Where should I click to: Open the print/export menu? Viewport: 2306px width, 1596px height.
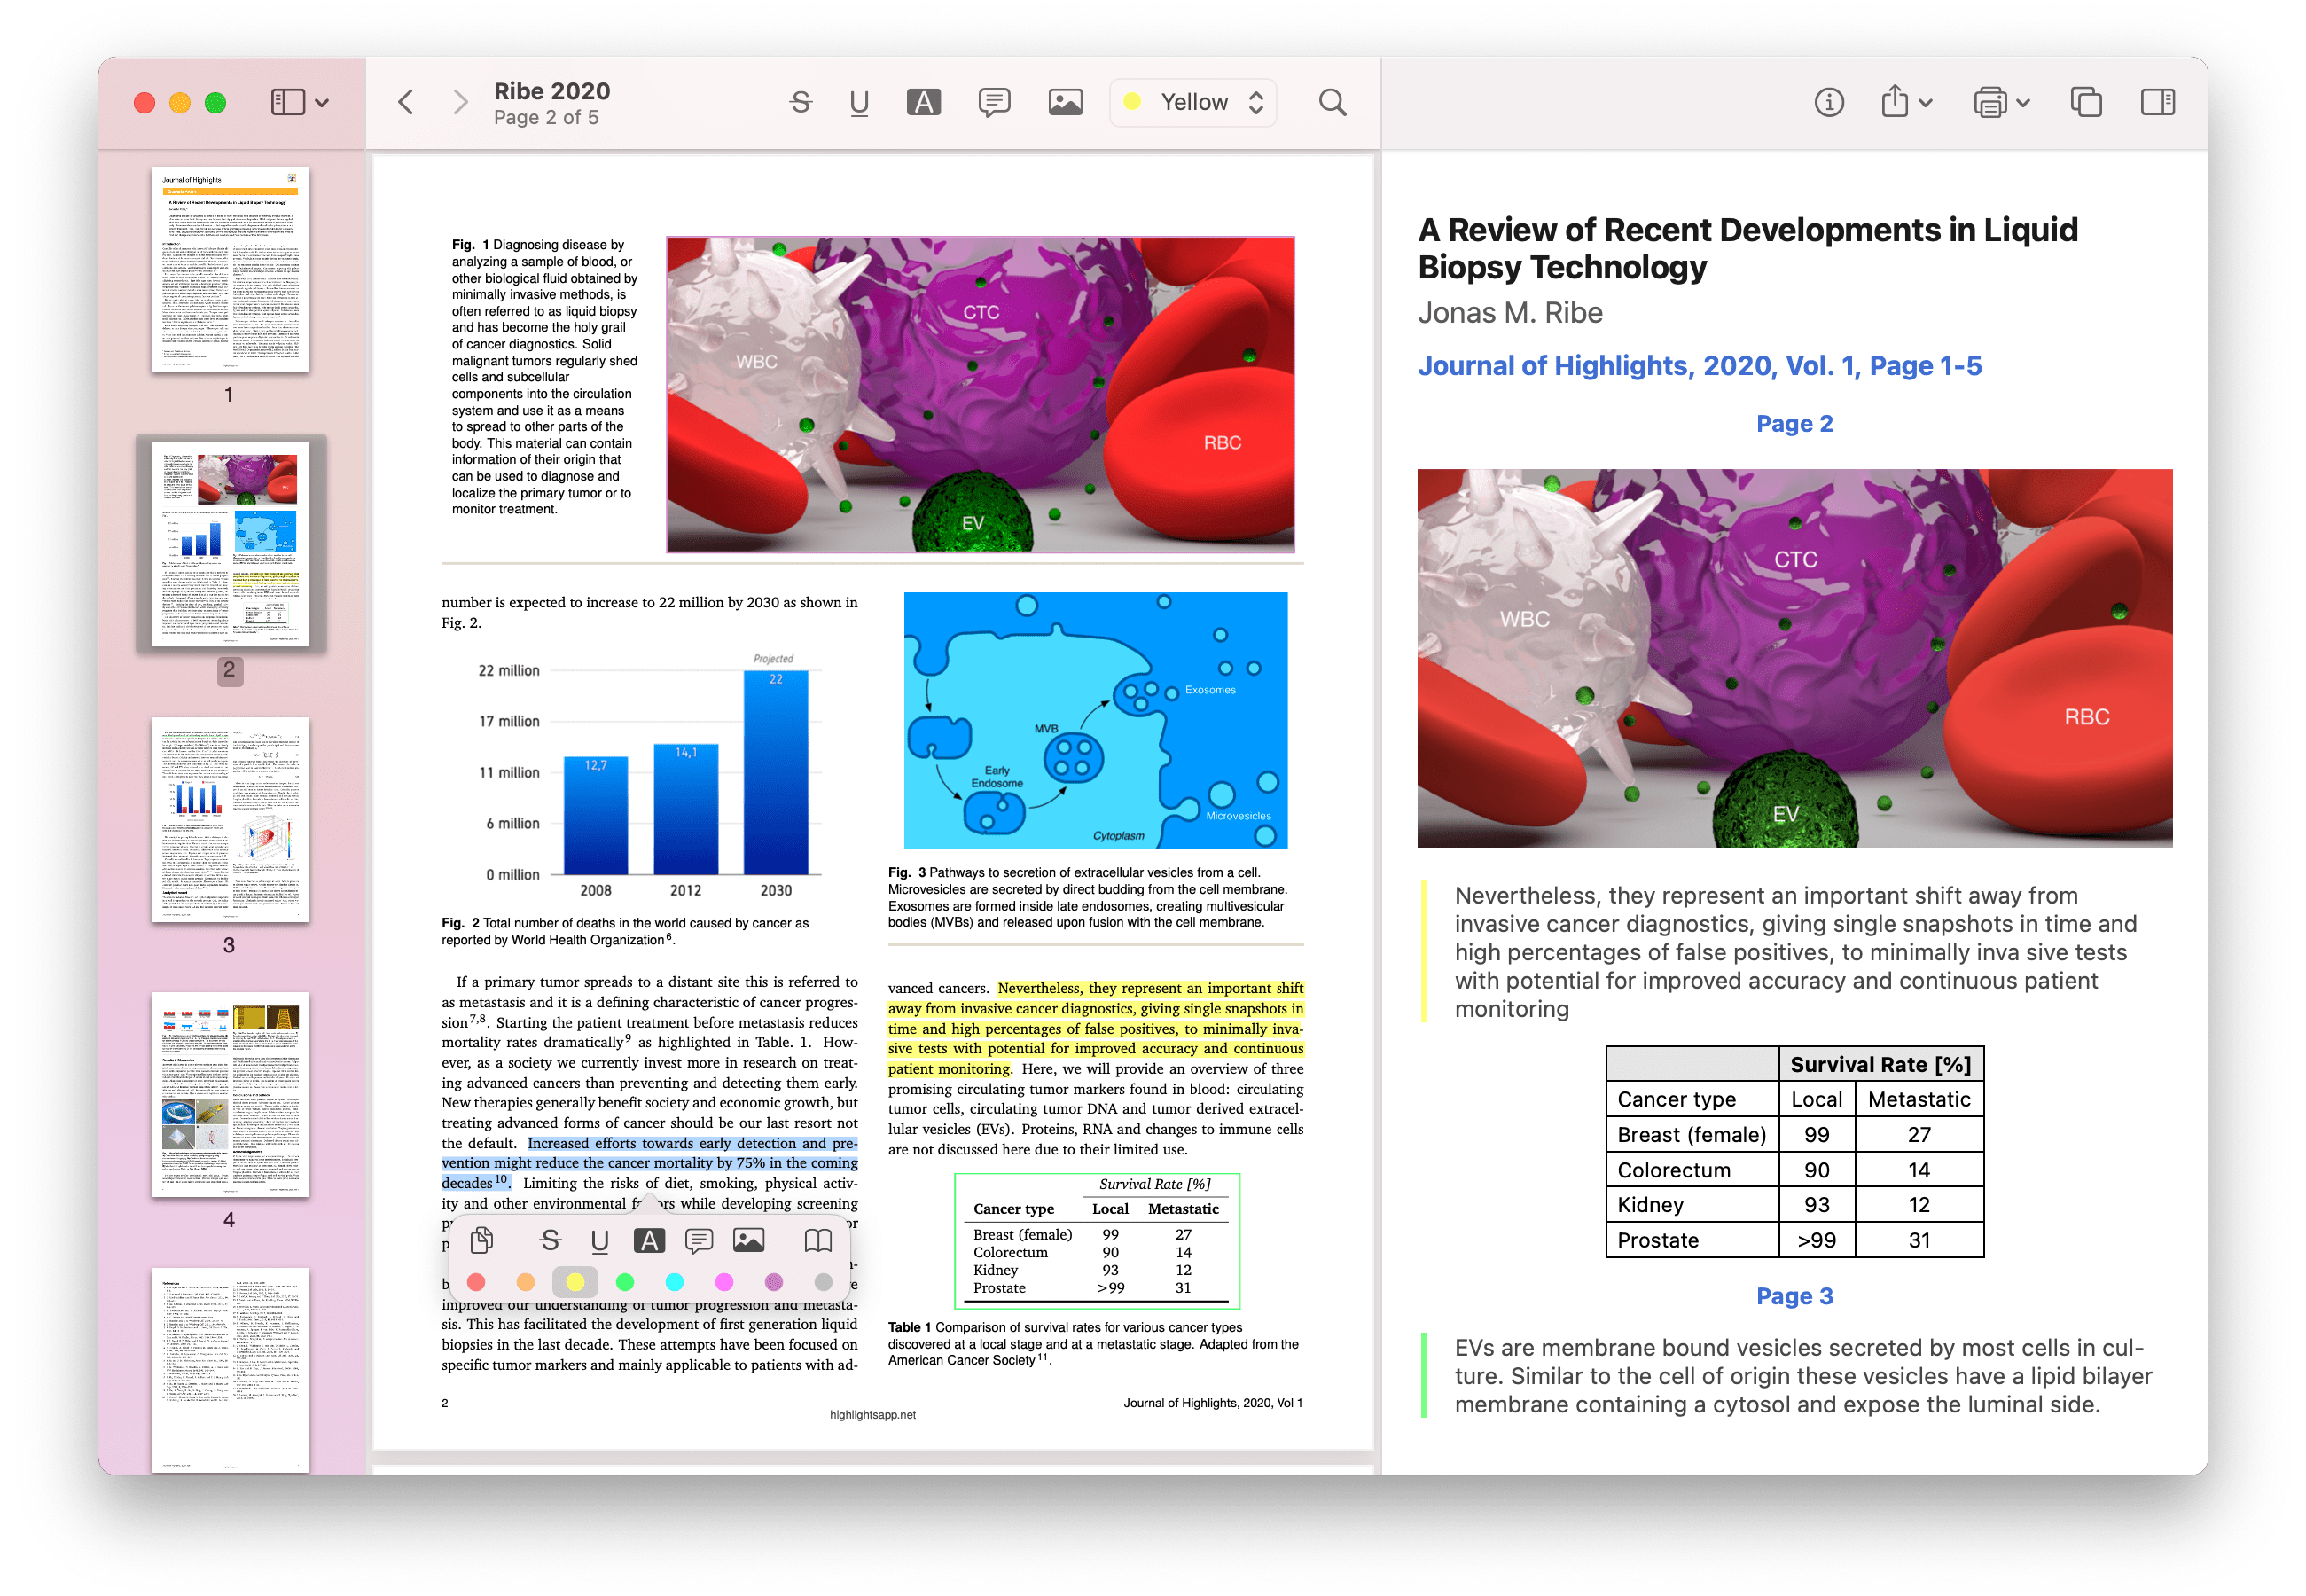[x=2001, y=102]
